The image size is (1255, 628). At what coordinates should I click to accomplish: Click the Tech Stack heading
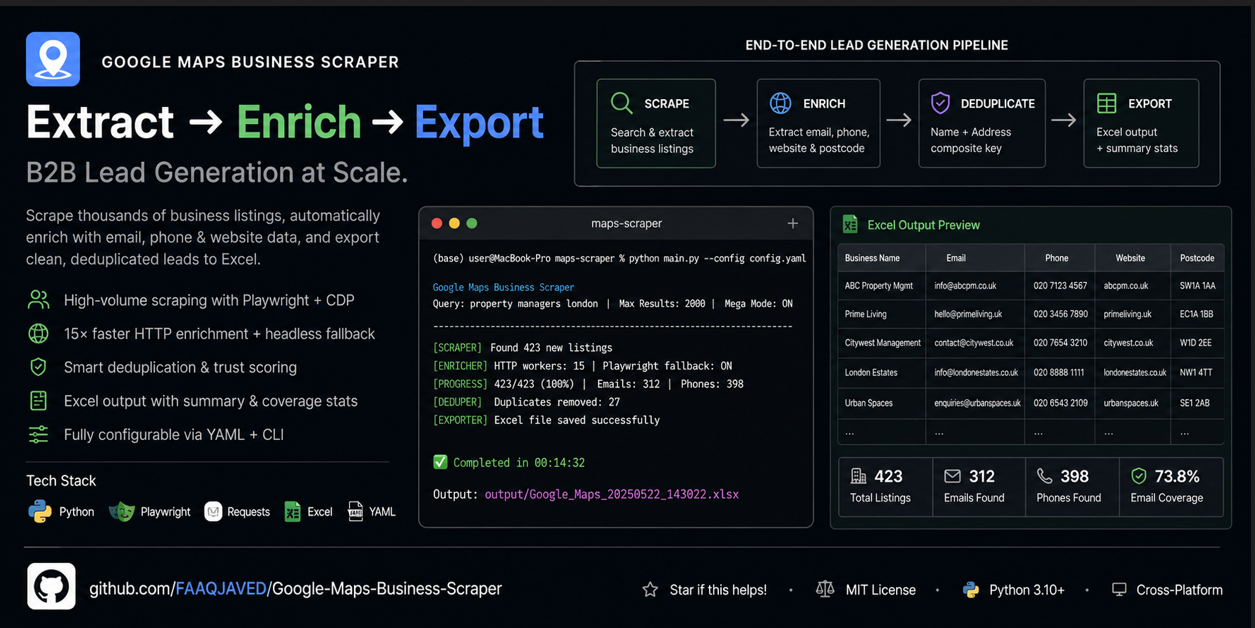click(x=61, y=481)
